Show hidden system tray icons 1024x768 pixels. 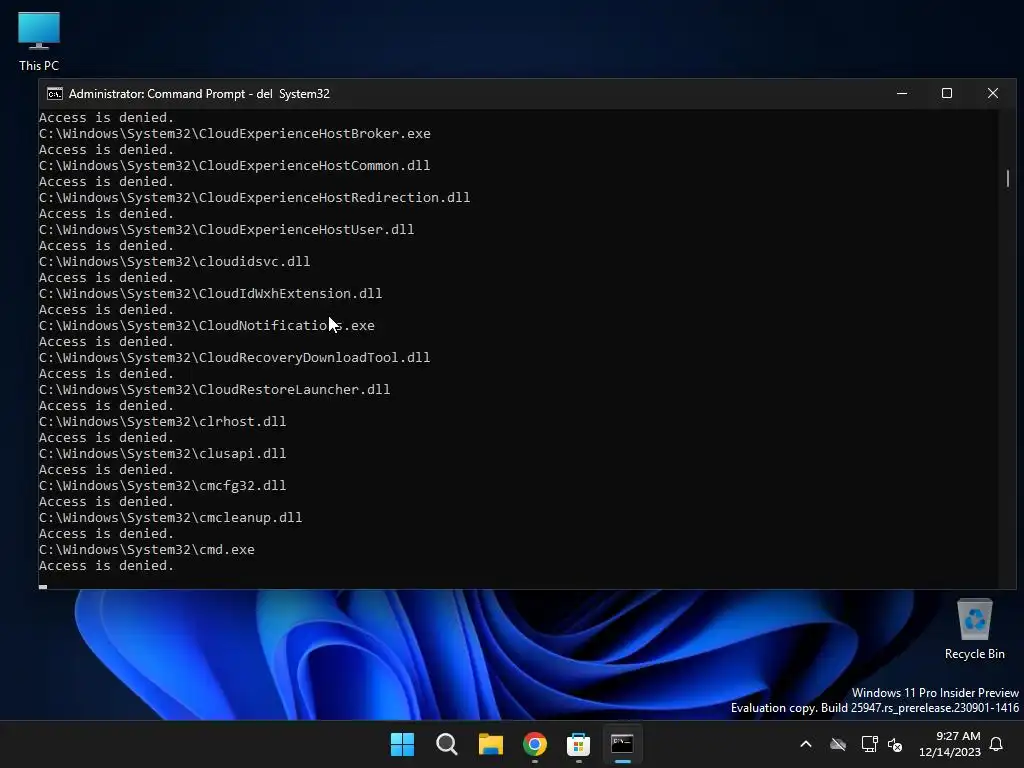tap(806, 744)
